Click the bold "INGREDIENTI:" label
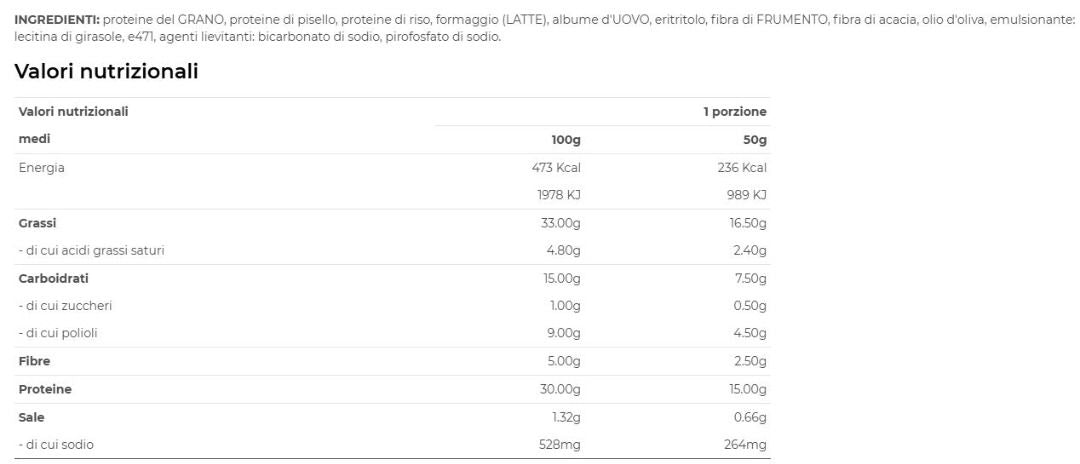 pyautogui.click(x=56, y=20)
